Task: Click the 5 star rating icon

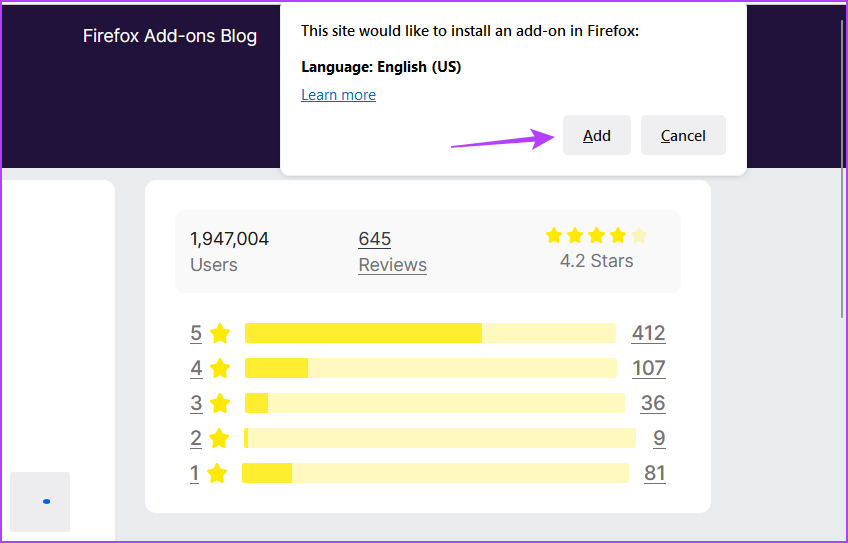Action: click(220, 333)
